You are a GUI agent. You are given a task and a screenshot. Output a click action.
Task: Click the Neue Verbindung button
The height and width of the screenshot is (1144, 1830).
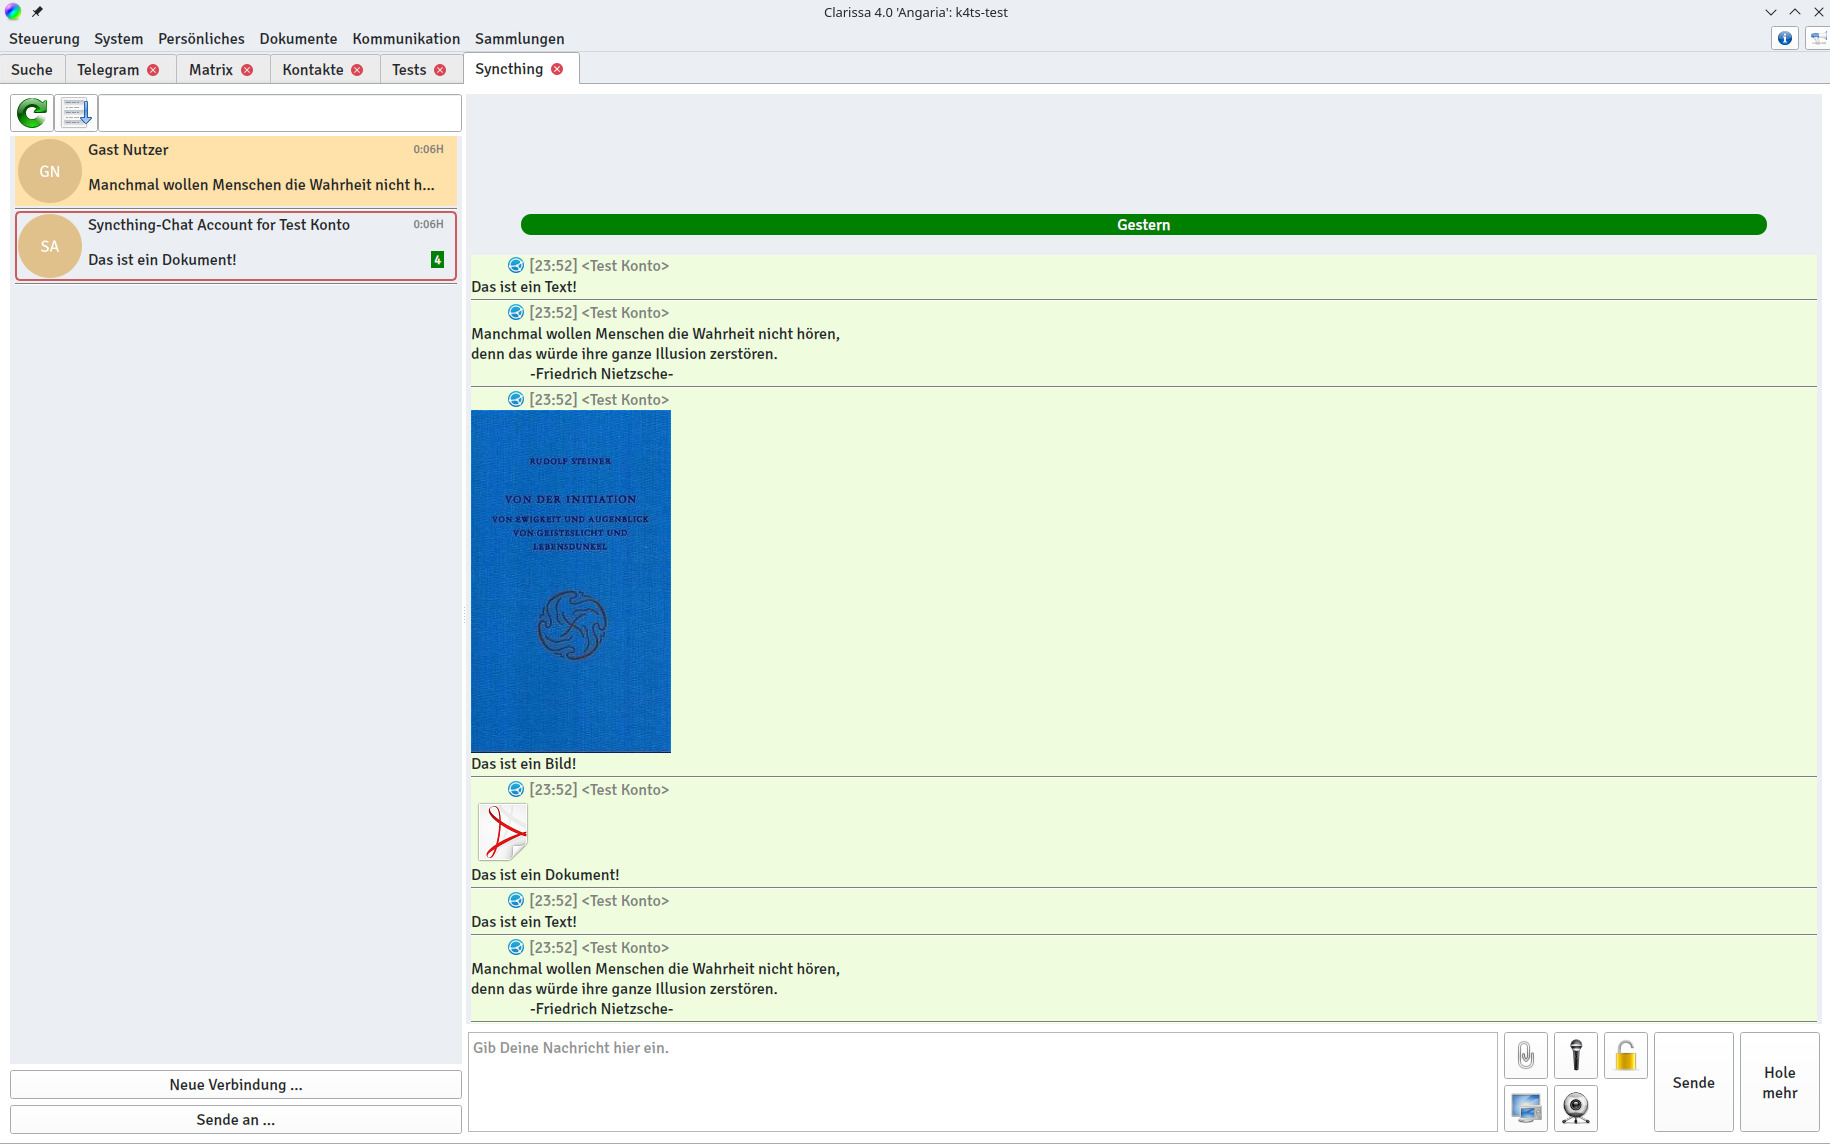coord(236,1085)
